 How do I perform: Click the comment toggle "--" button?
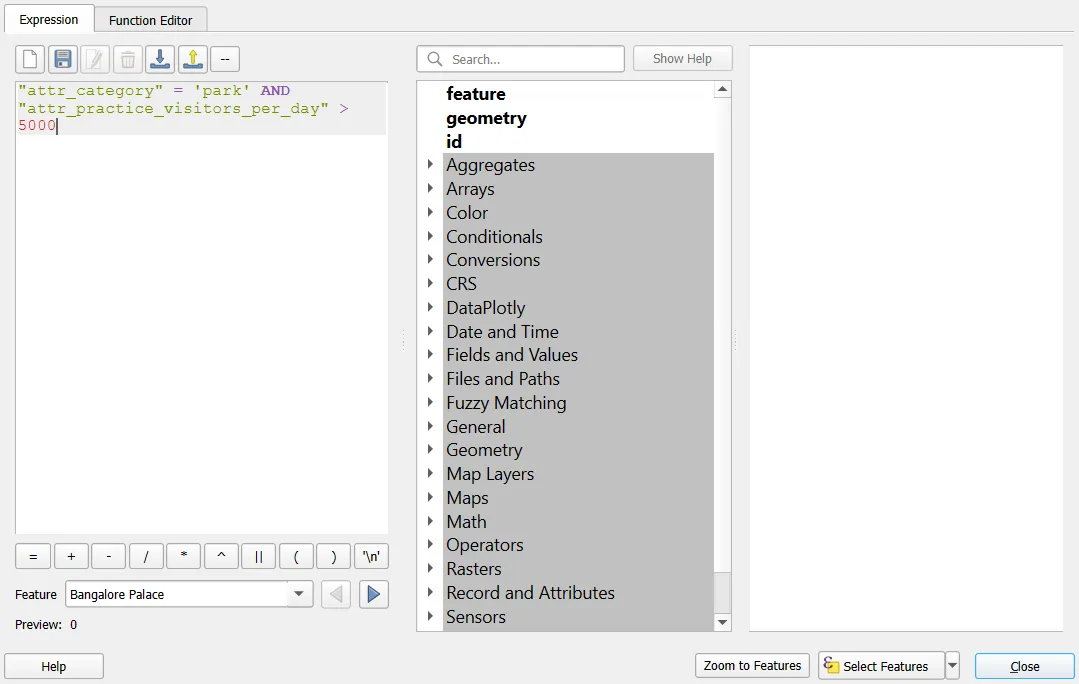pos(225,59)
